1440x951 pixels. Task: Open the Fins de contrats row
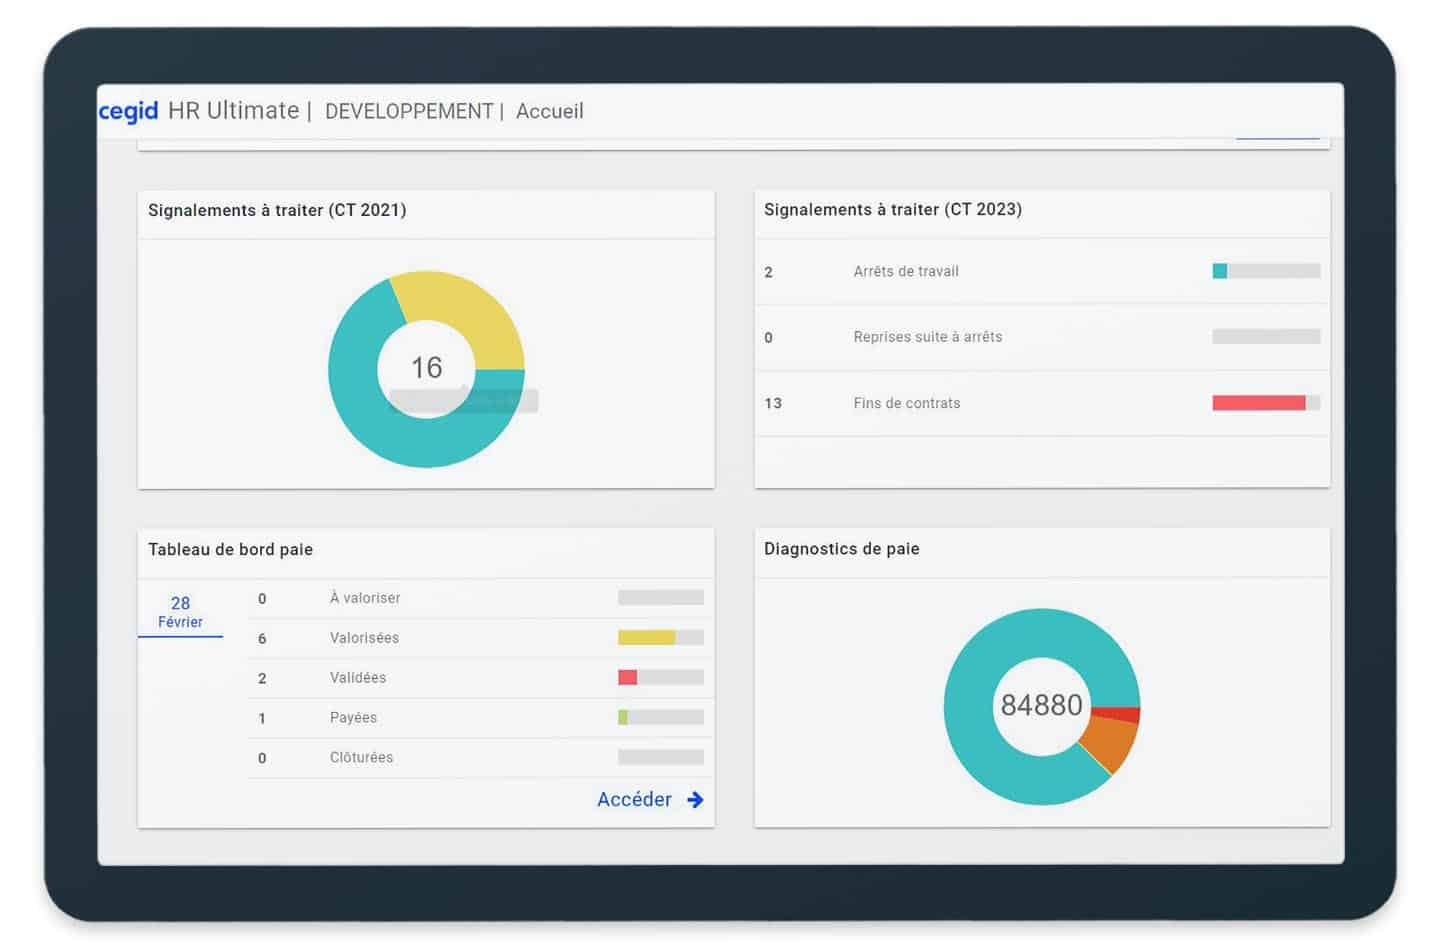tap(906, 403)
